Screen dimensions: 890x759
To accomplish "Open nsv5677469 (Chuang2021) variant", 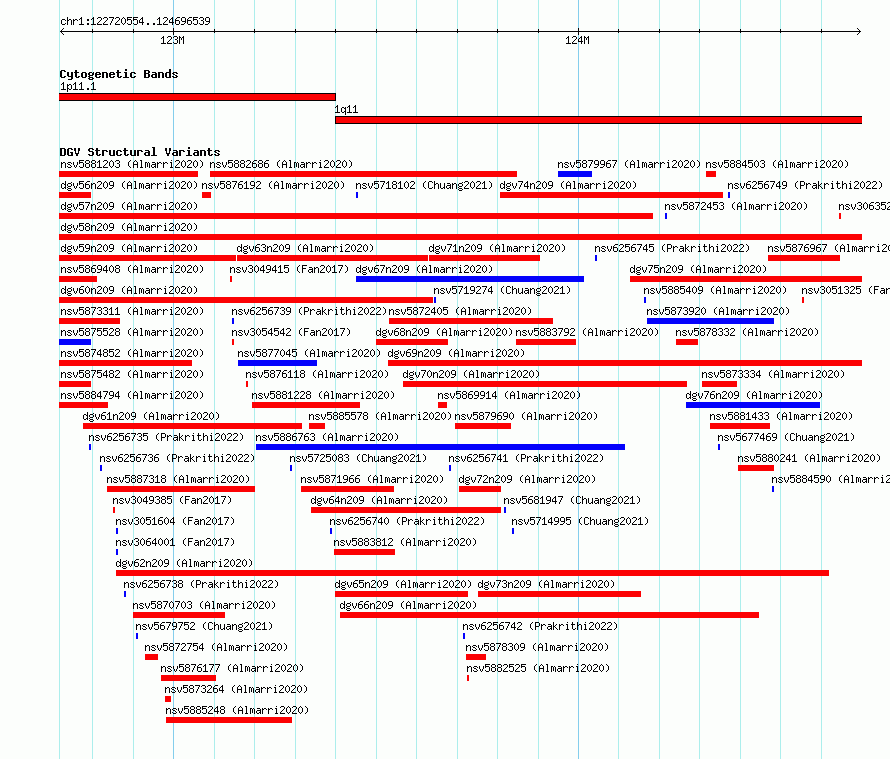I will click(x=719, y=447).
